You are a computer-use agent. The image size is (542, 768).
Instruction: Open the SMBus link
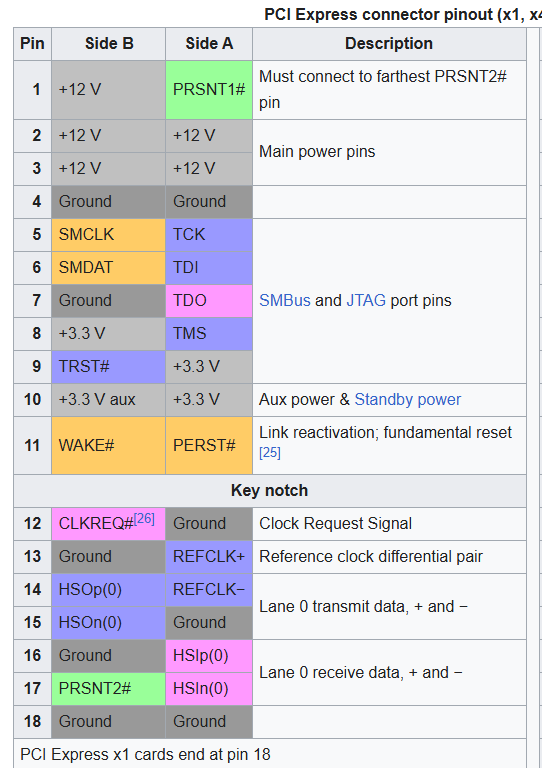284,300
